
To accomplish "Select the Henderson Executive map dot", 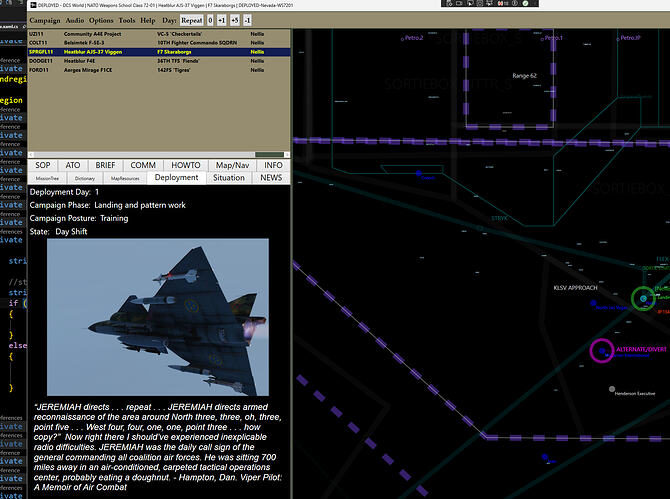I will point(611,389).
